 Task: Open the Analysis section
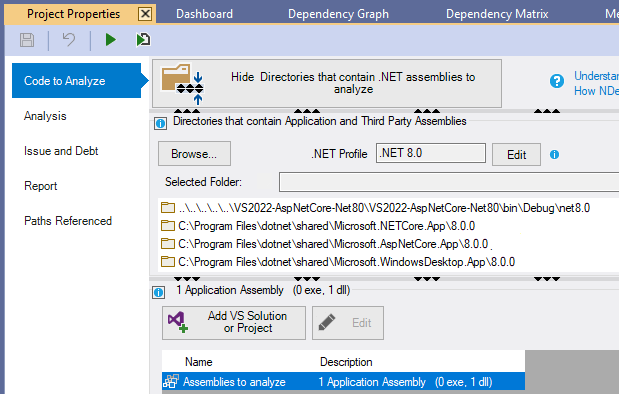(x=45, y=116)
